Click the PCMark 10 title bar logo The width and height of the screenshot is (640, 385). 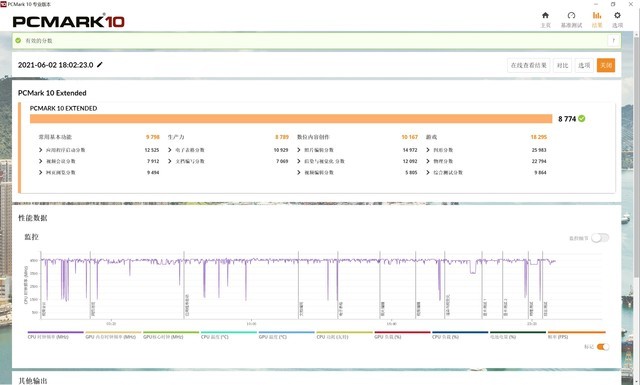(4, 4)
